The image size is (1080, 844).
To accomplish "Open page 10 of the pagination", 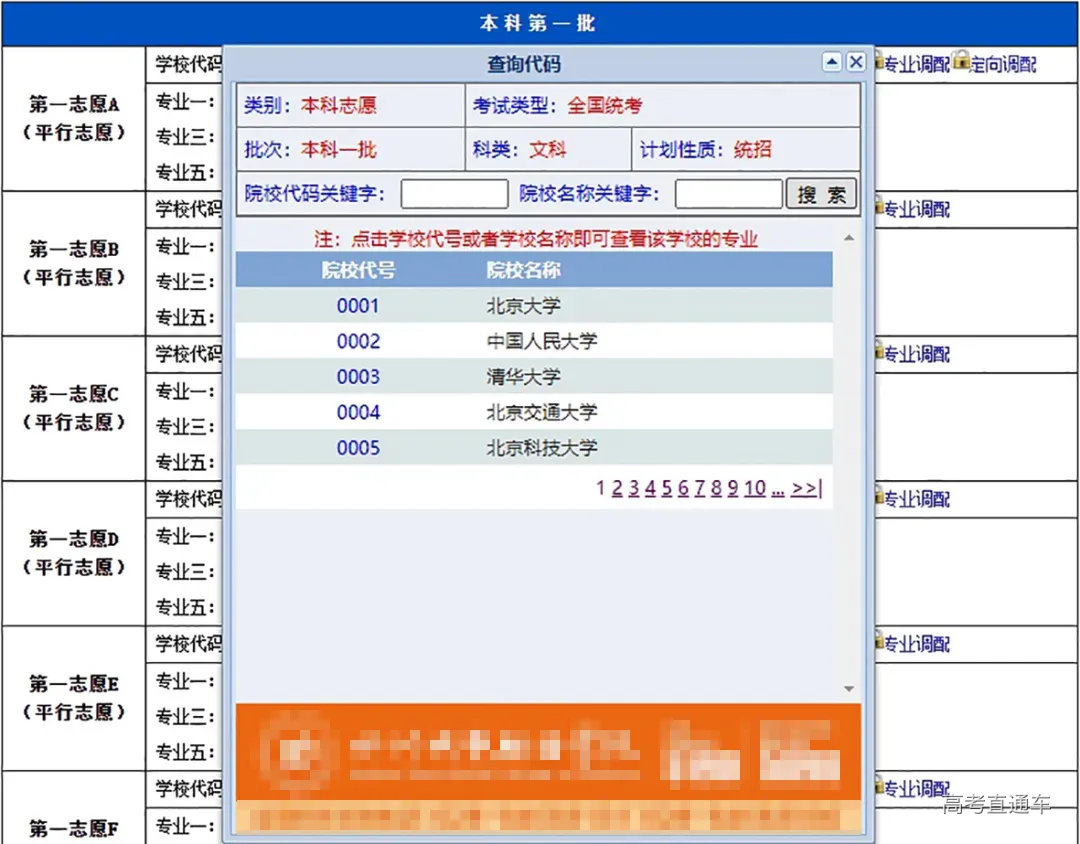I will [755, 488].
